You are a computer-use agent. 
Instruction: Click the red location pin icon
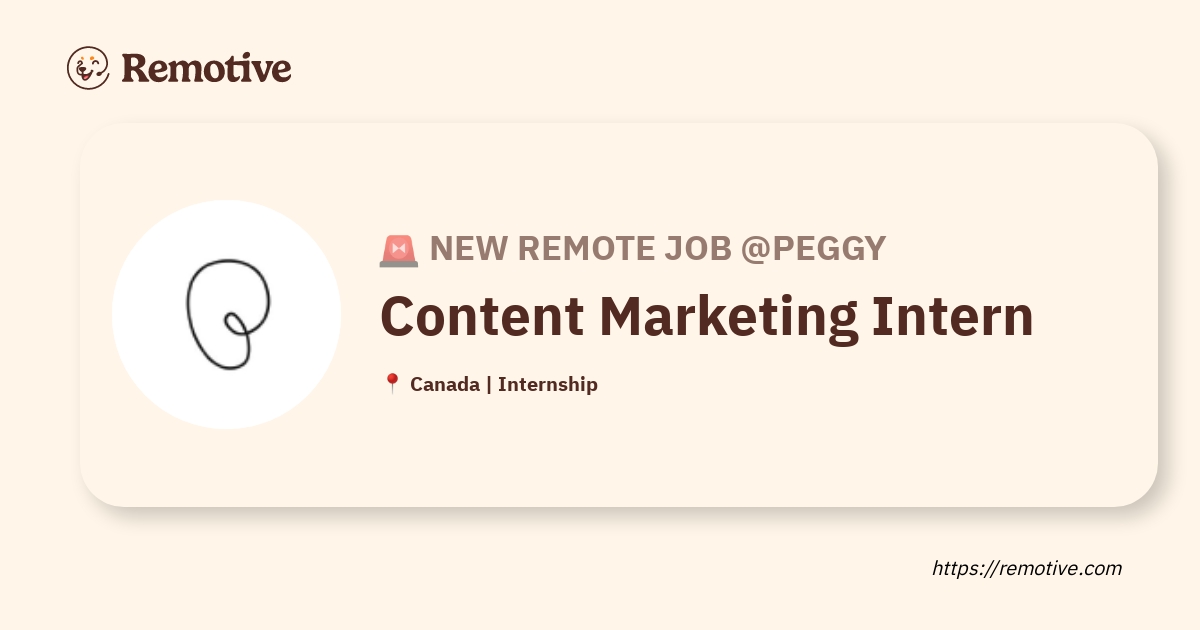392,384
